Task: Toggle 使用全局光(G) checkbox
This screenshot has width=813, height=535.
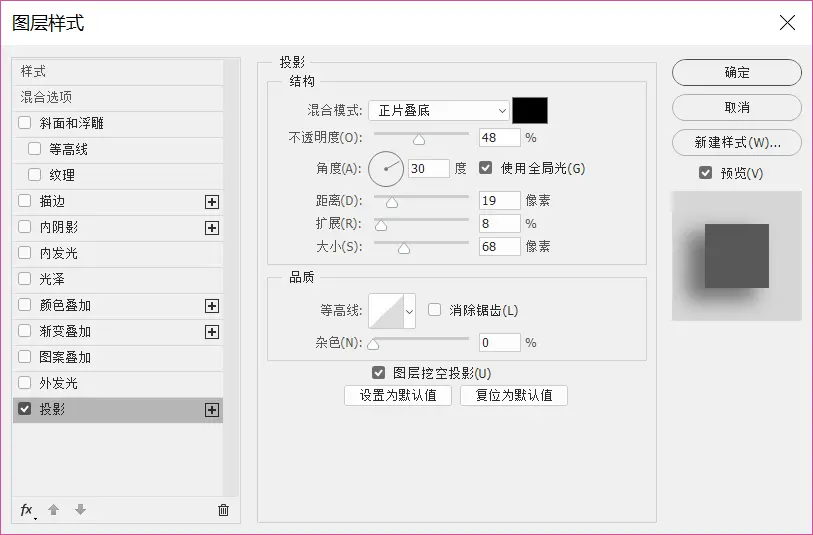Action: point(485,168)
